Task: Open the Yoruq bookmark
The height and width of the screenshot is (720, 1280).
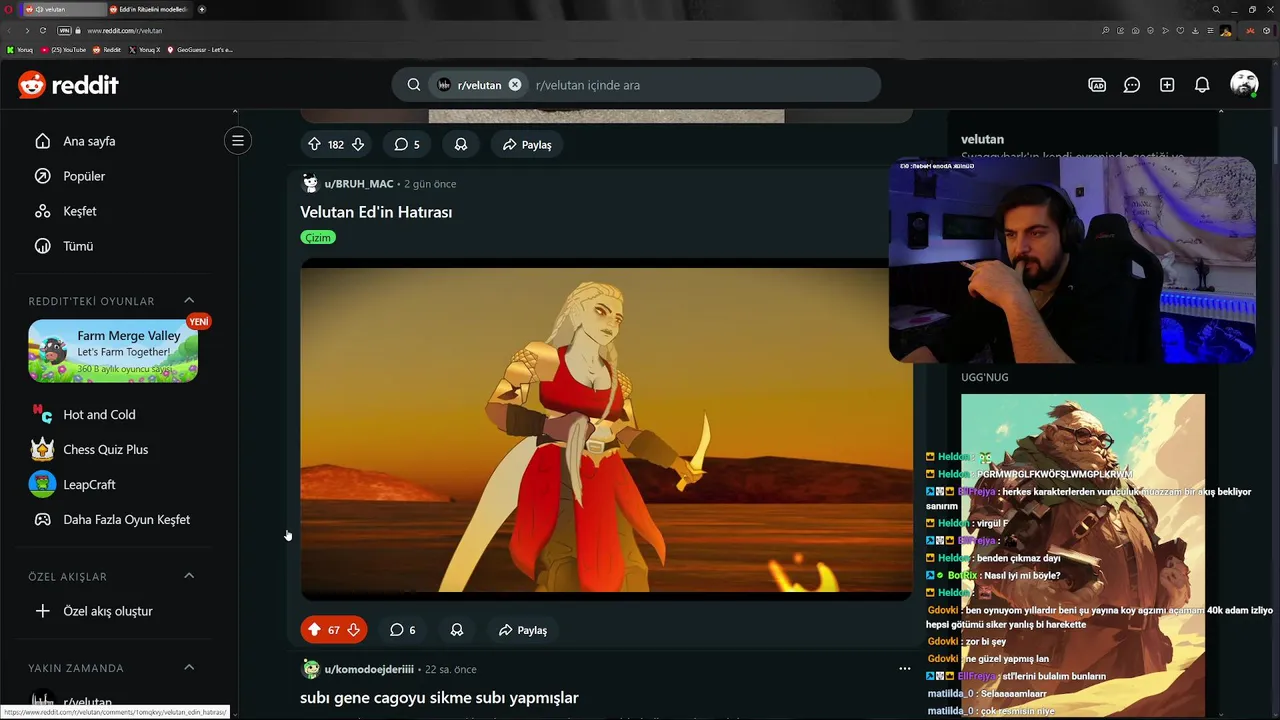Action: point(20,50)
